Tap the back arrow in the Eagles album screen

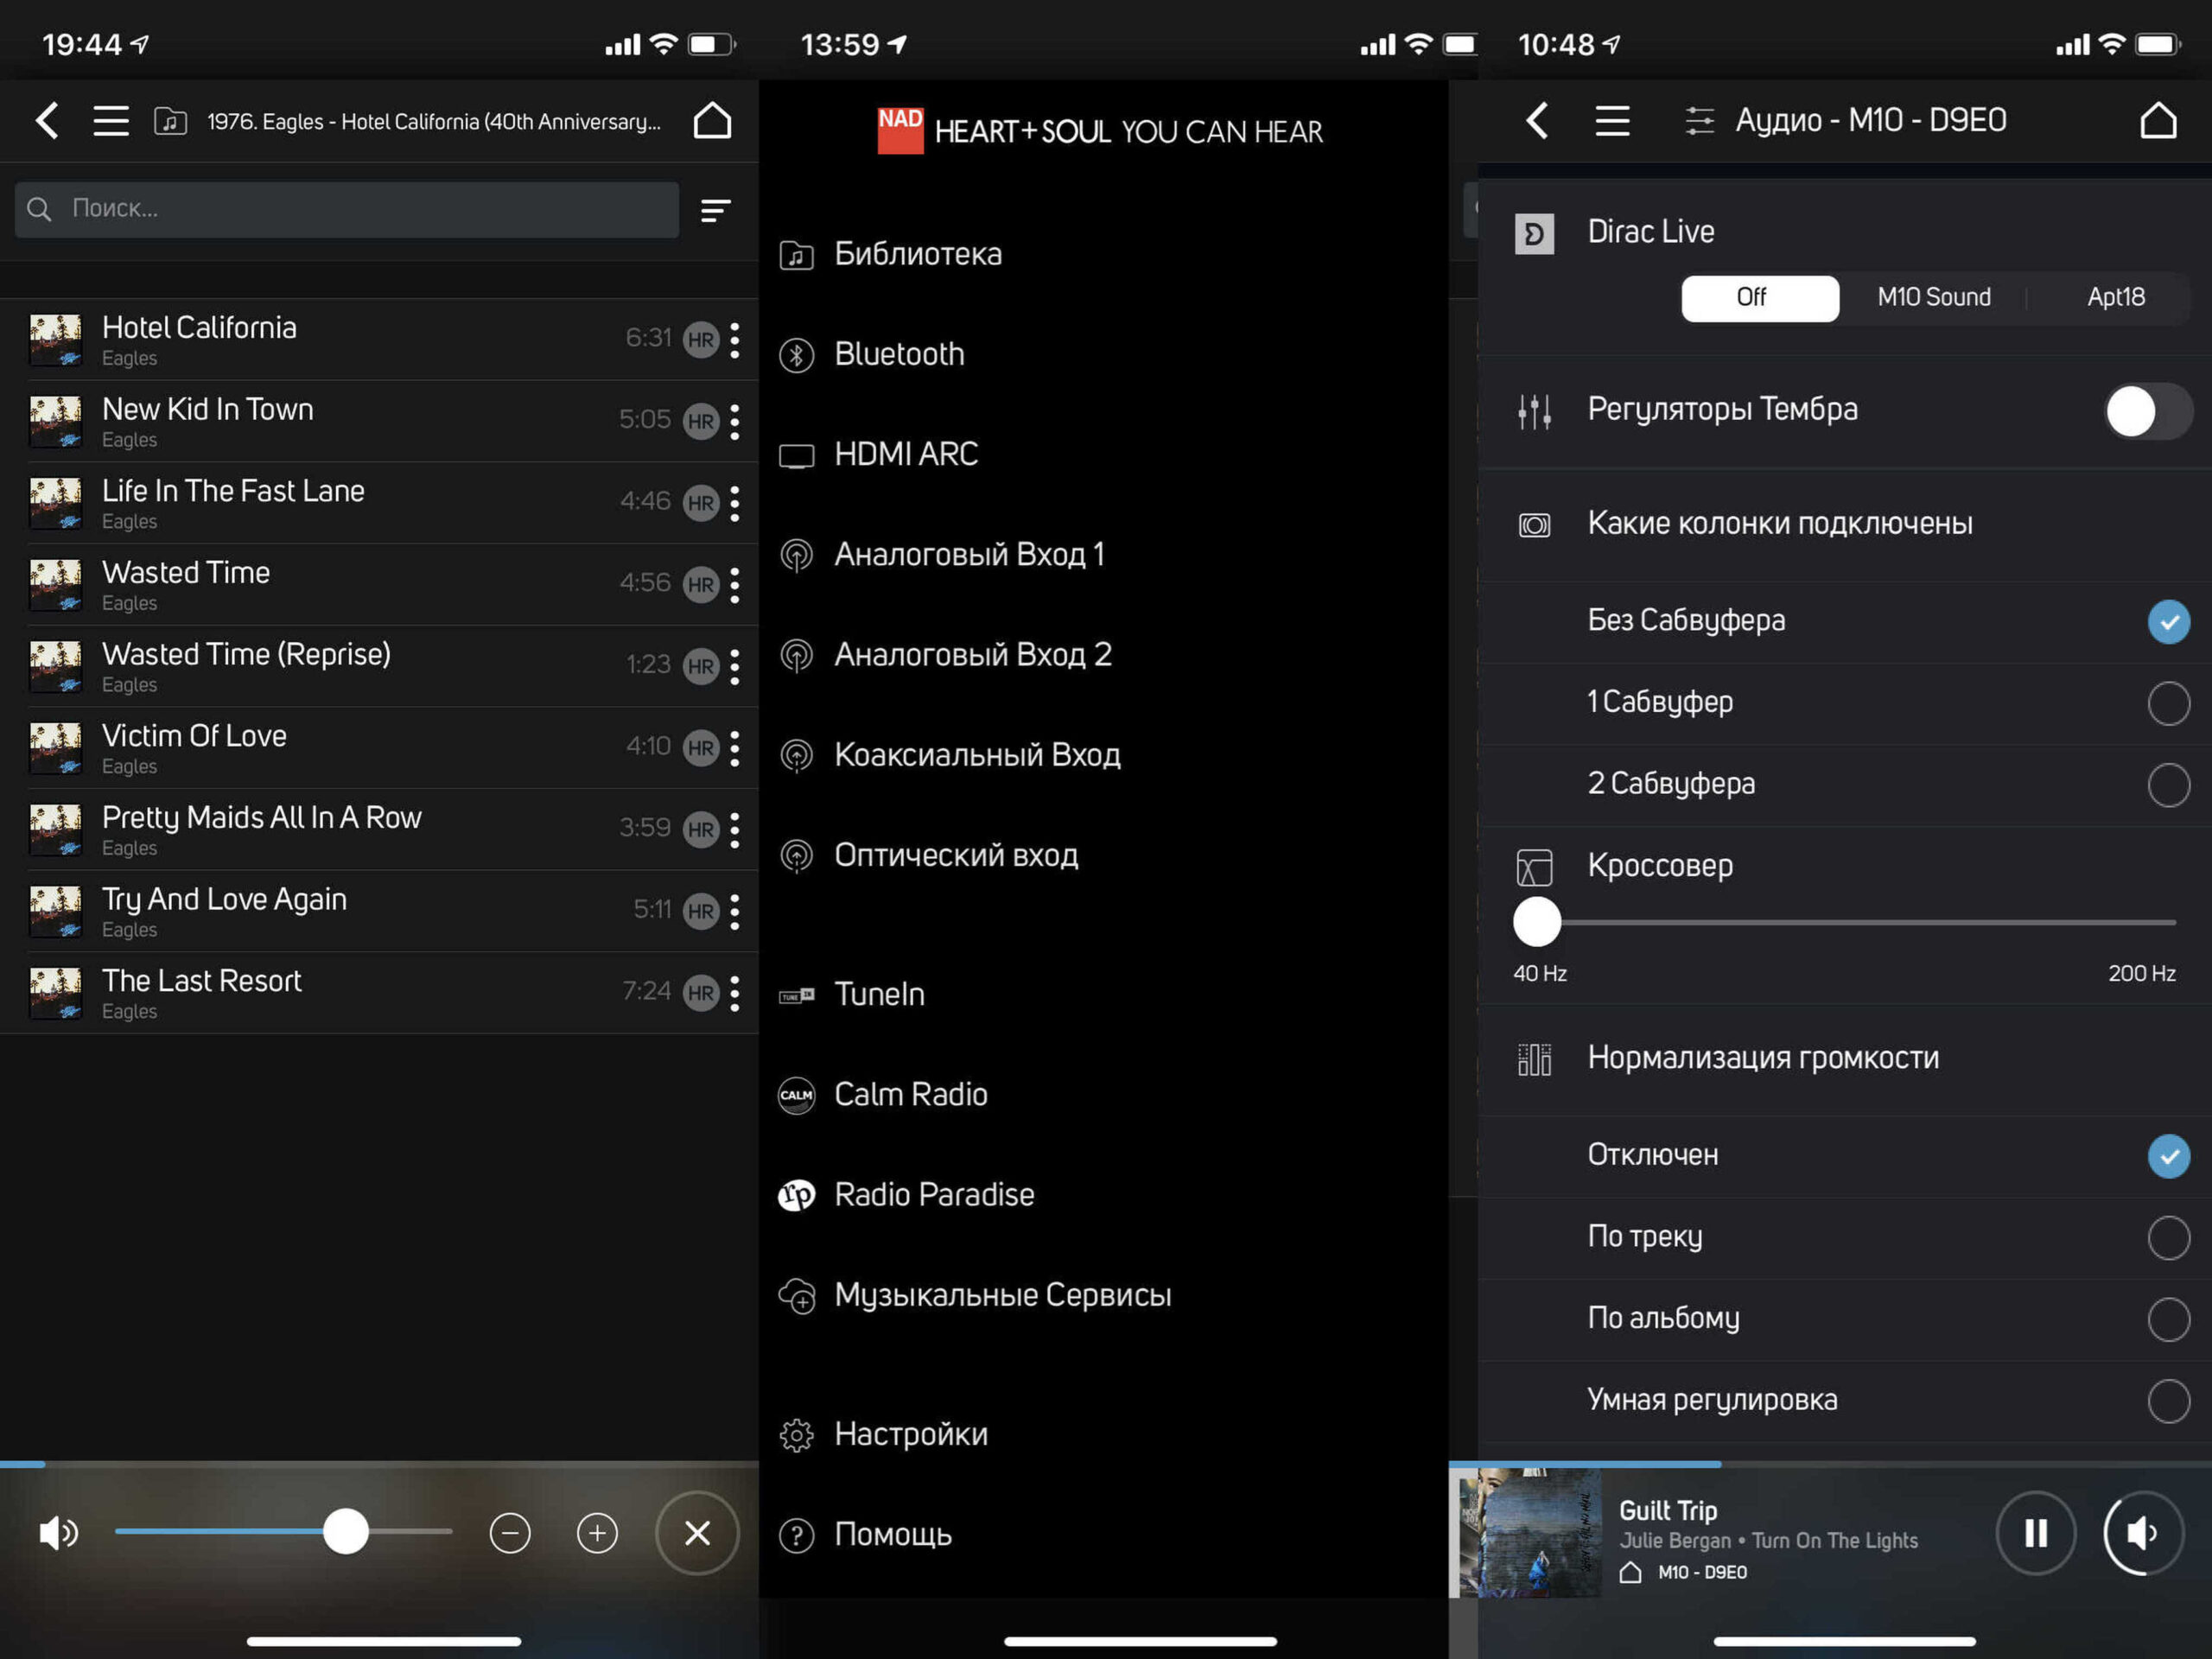(47, 121)
